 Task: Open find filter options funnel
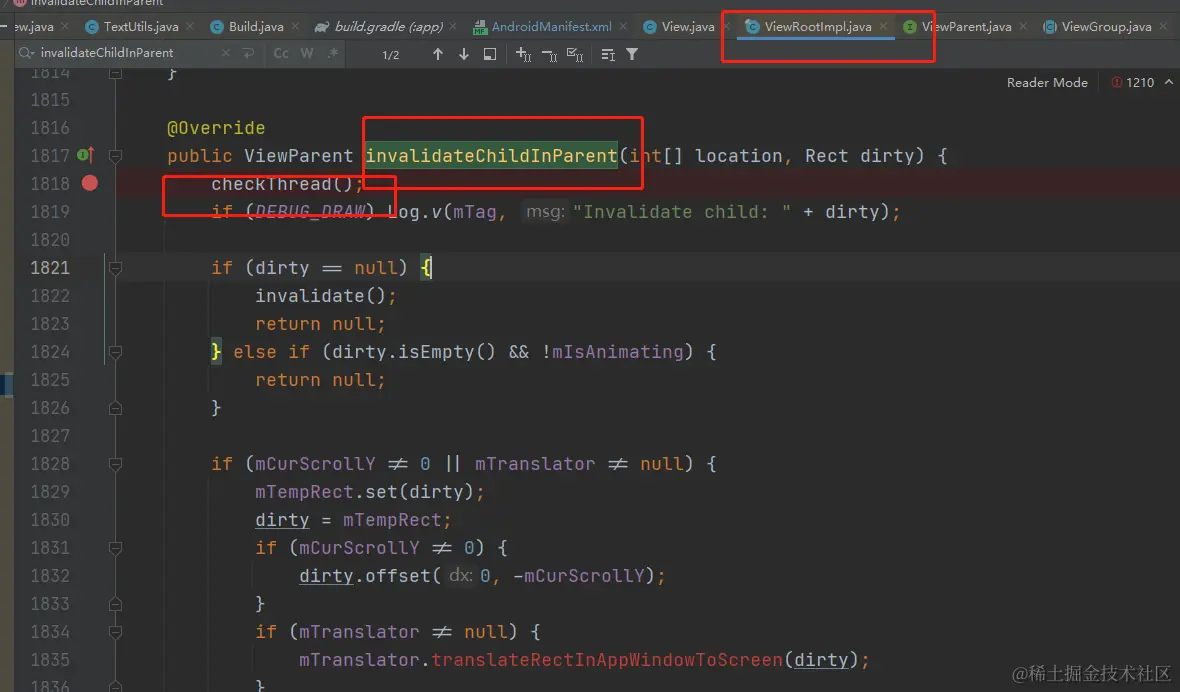point(632,54)
